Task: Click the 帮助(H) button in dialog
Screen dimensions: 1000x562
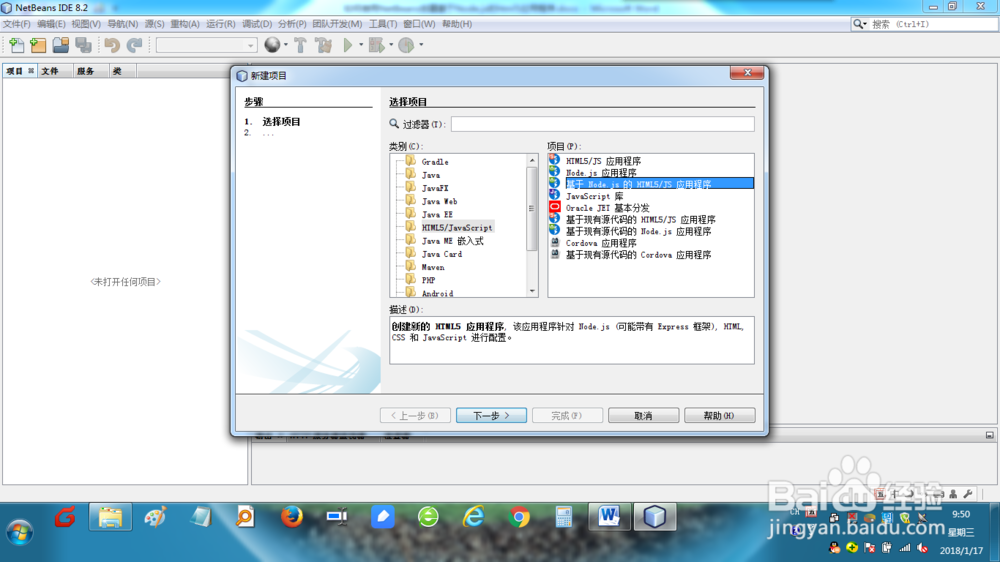Action: coord(719,415)
